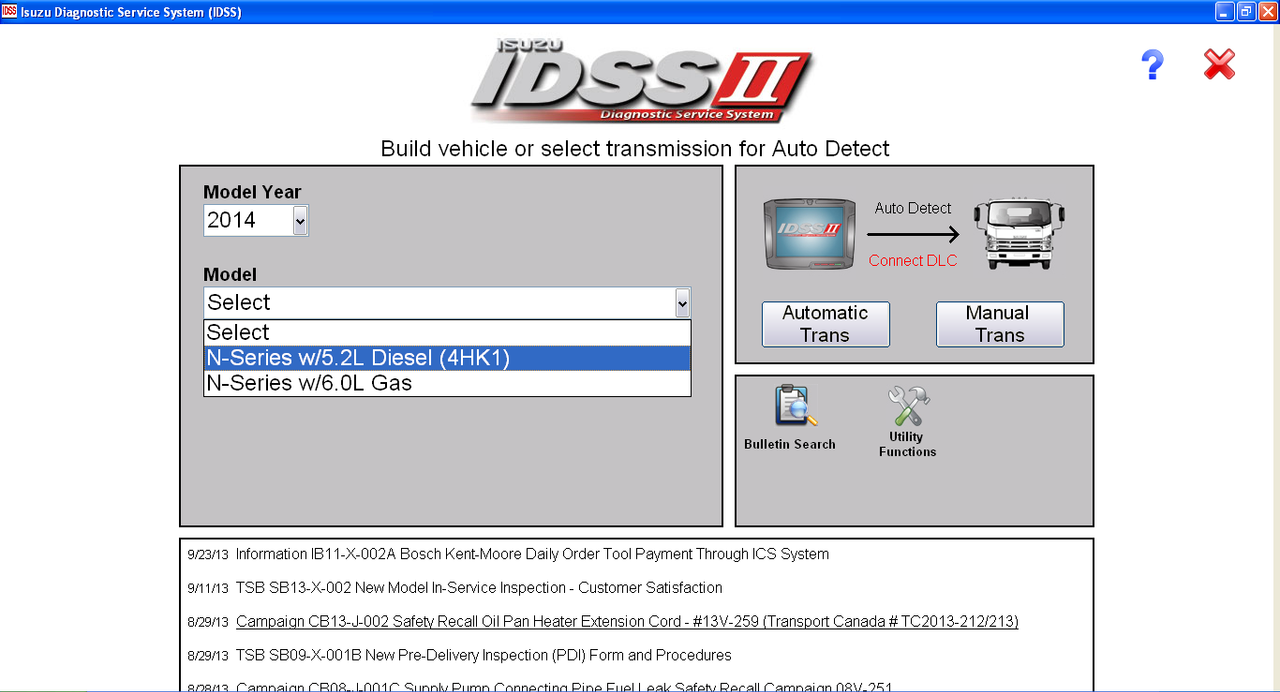The image size is (1280, 692).
Task: Expand the Model Year dropdown arrow
Action: [300, 221]
